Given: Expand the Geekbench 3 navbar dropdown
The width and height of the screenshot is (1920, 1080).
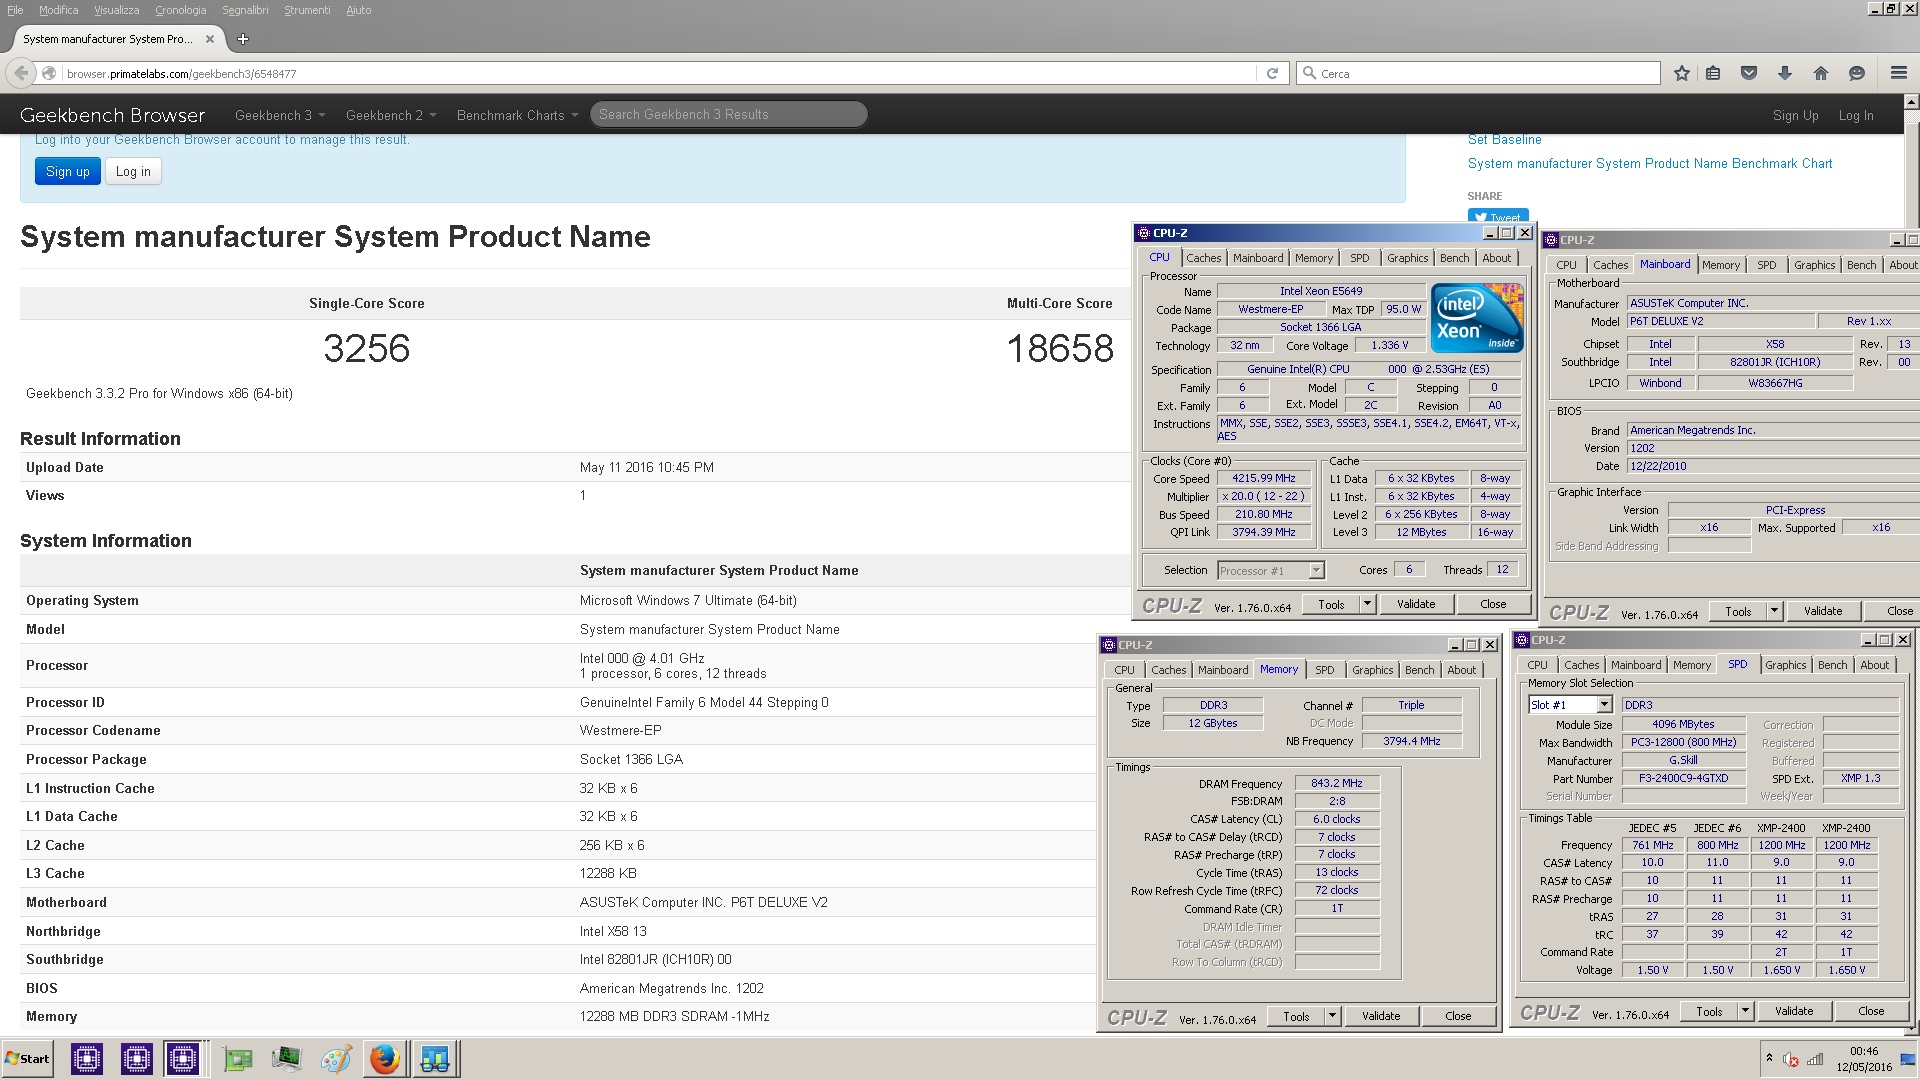Looking at the screenshot, I should (280, 115).
